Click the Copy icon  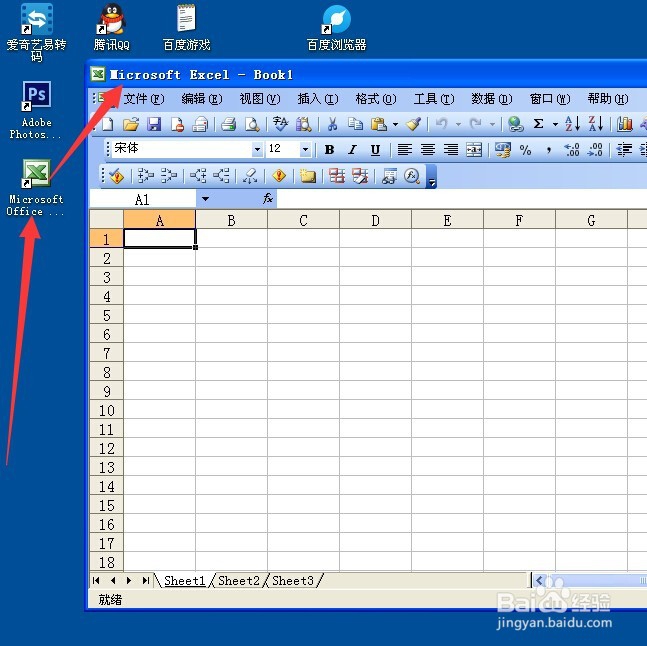click(355, 124)
